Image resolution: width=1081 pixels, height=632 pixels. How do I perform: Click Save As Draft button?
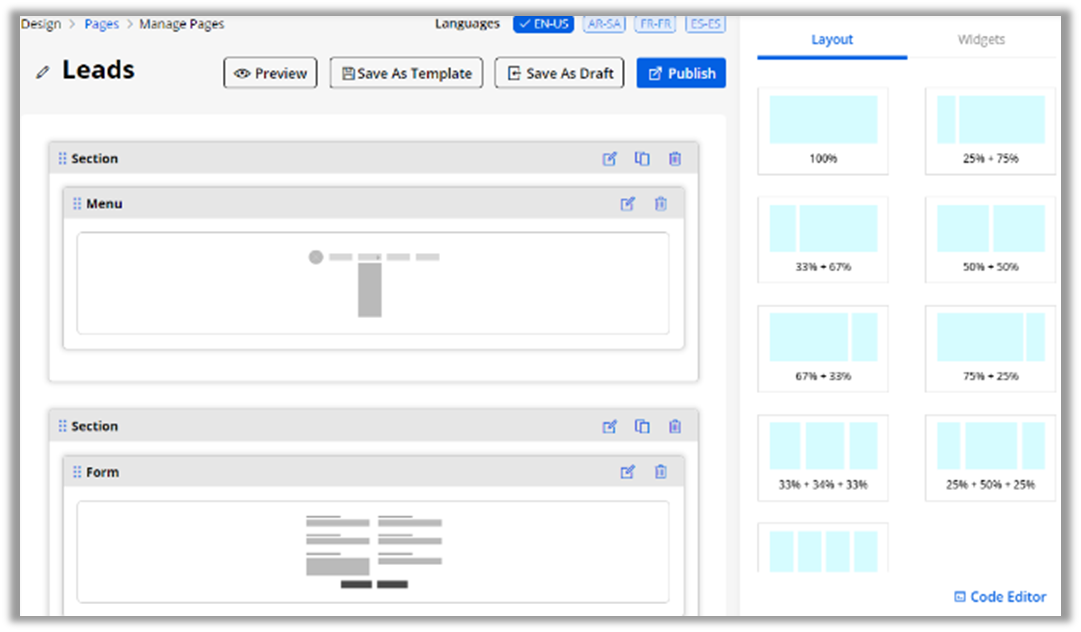559,73
